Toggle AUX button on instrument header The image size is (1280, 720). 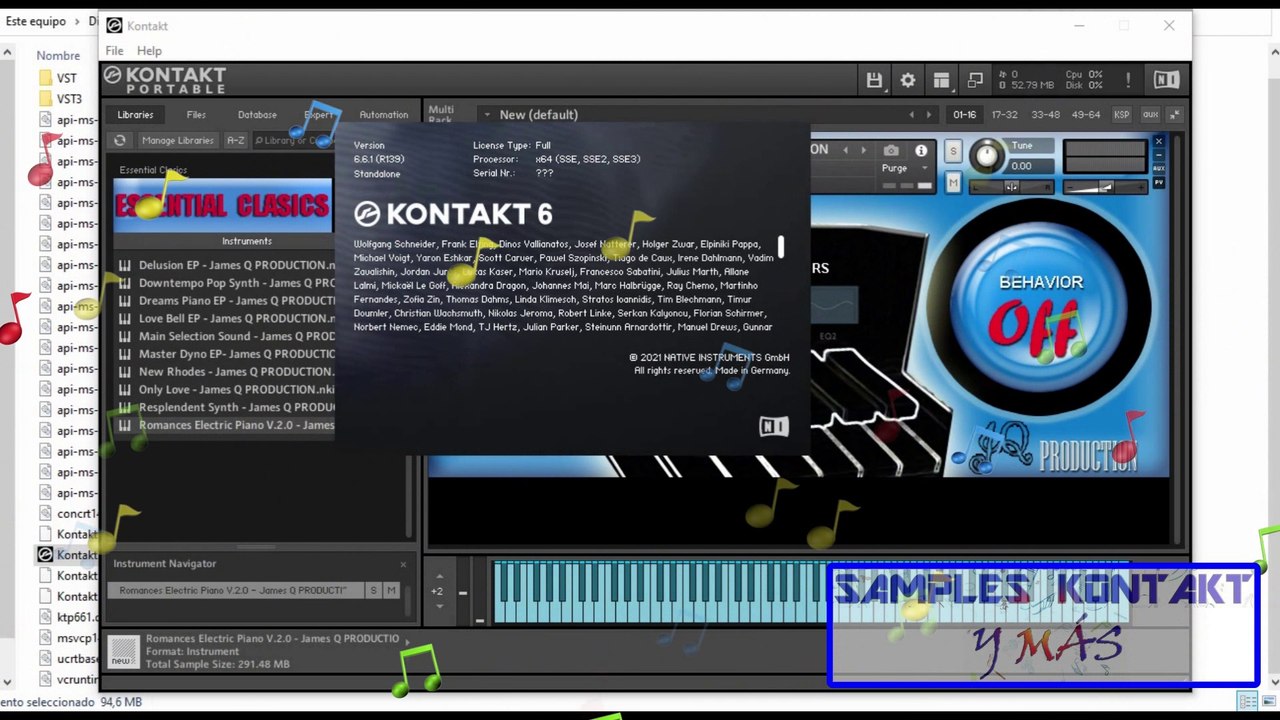[1159, 169]
